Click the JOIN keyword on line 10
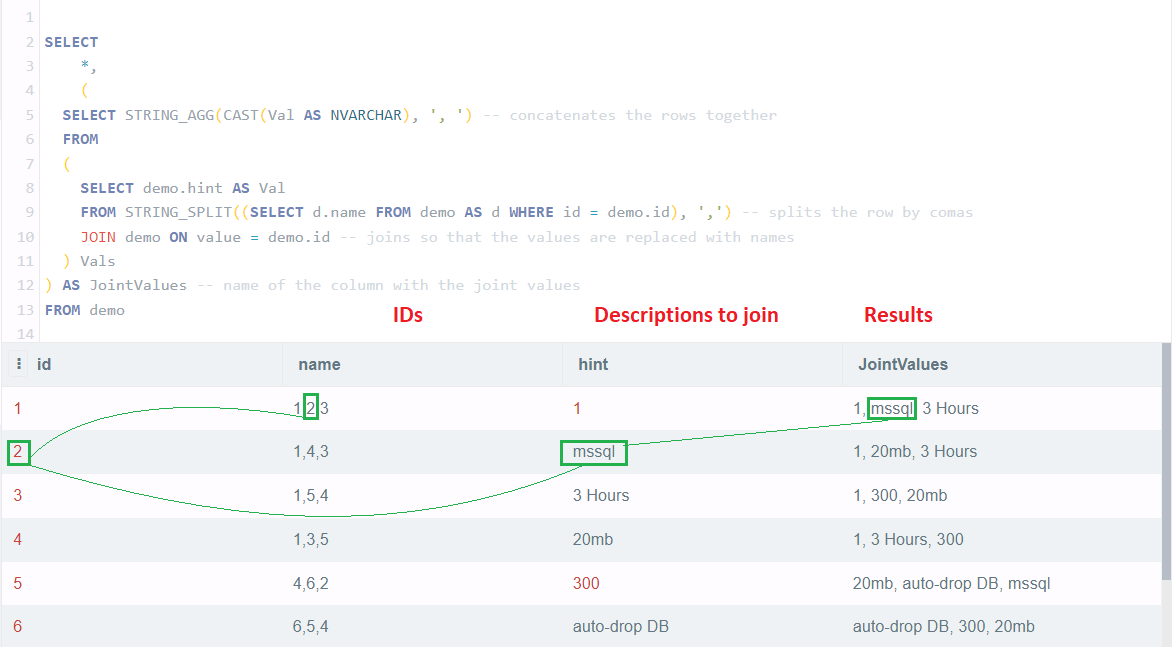 pyautogui.click(x=98, y=237)
